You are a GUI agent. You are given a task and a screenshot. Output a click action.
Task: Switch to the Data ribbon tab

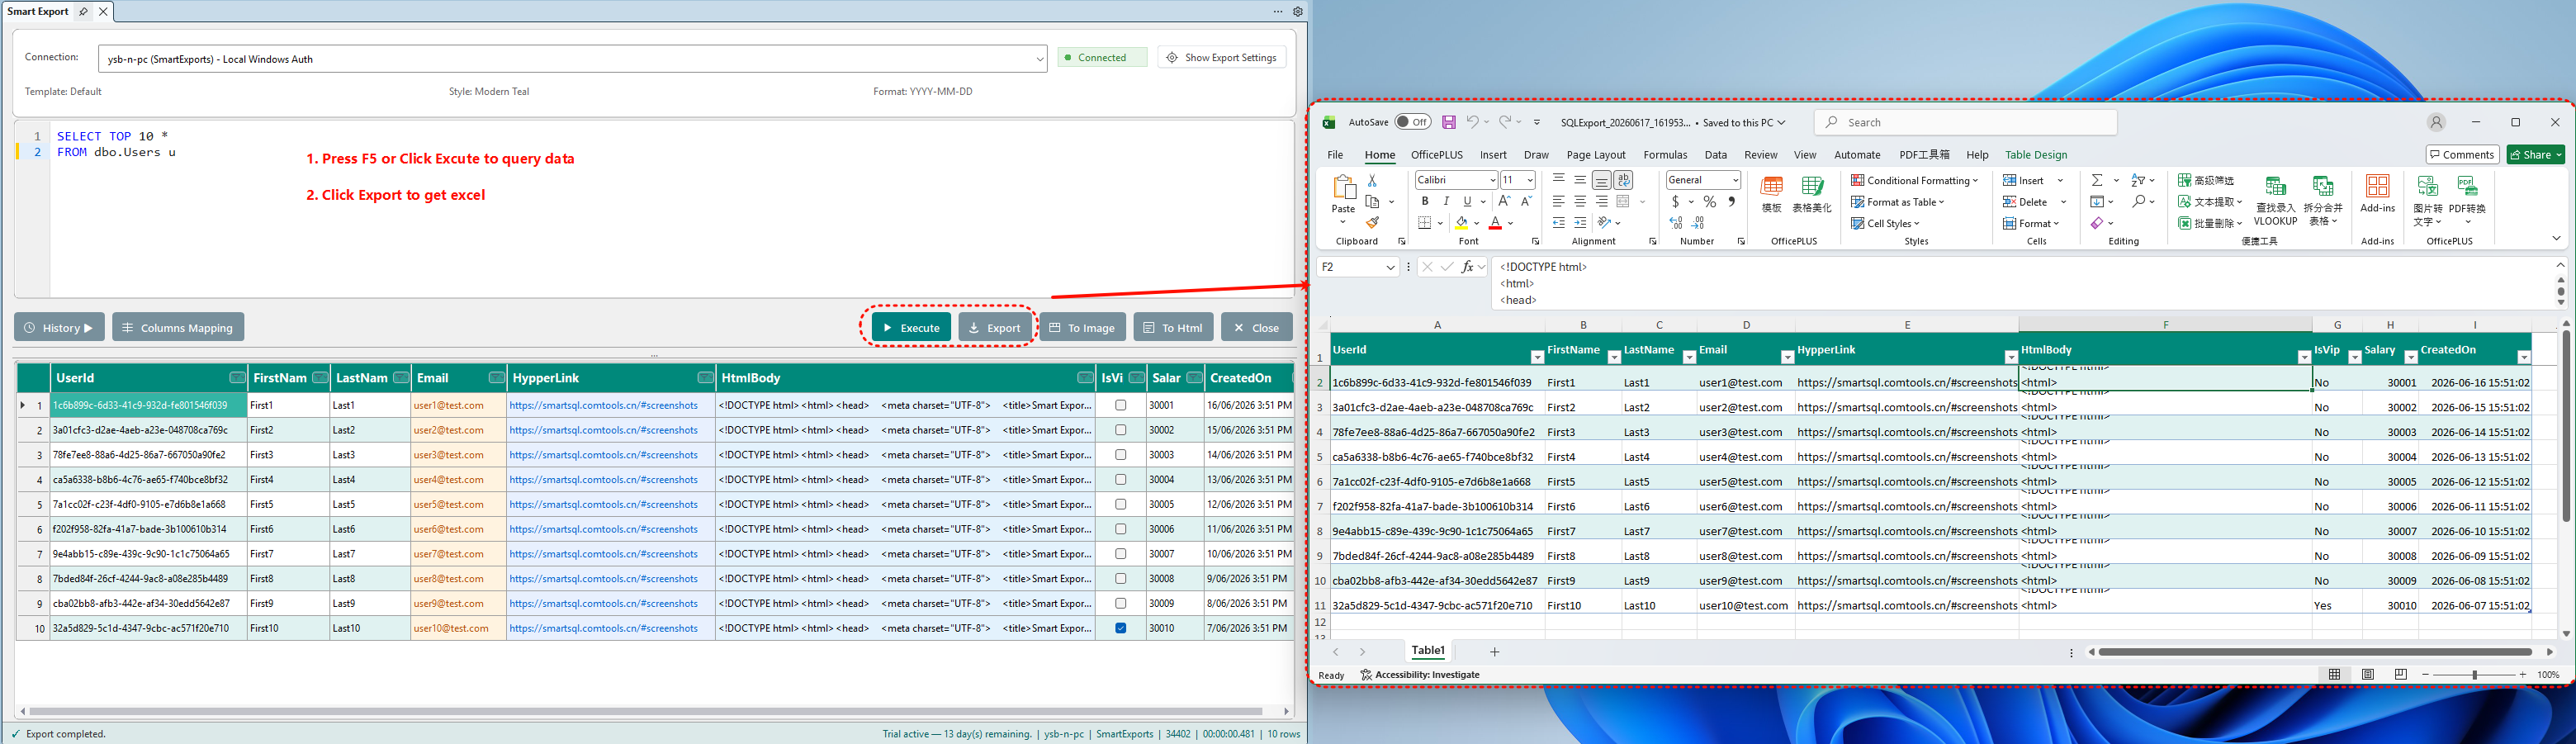(x=1716, y=155)
